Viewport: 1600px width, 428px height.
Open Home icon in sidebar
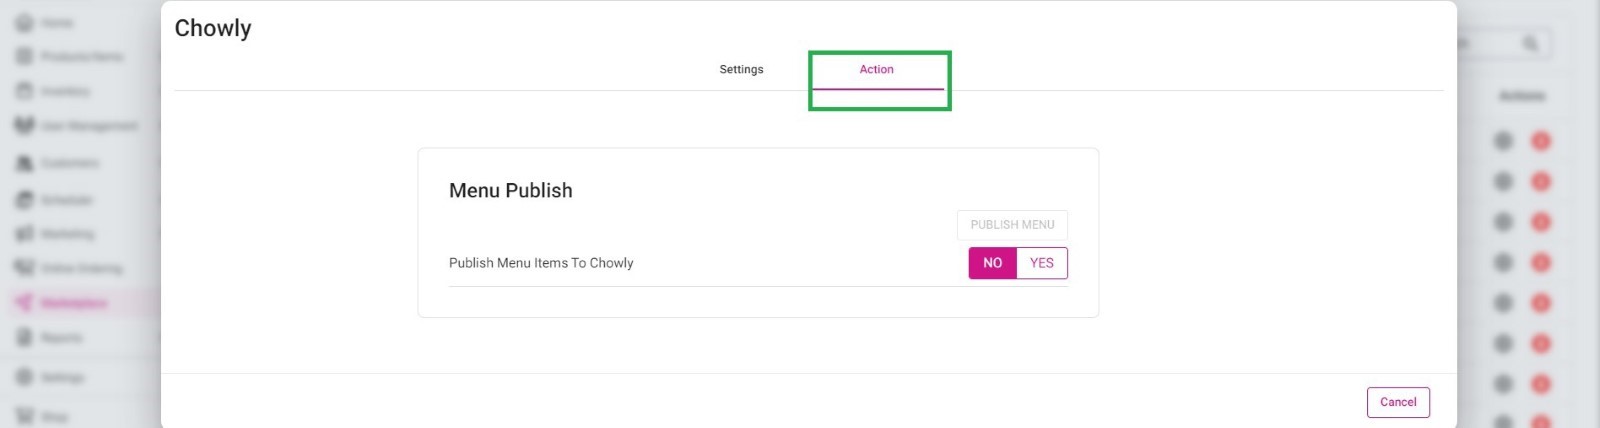pyautogui.click(x=24, y=22)
